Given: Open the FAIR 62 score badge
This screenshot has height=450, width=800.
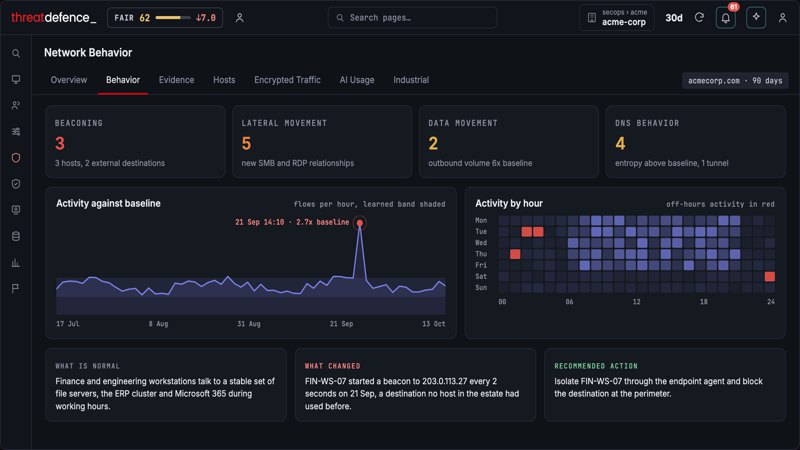Looking at the screenshot, I should coord(165,18).
